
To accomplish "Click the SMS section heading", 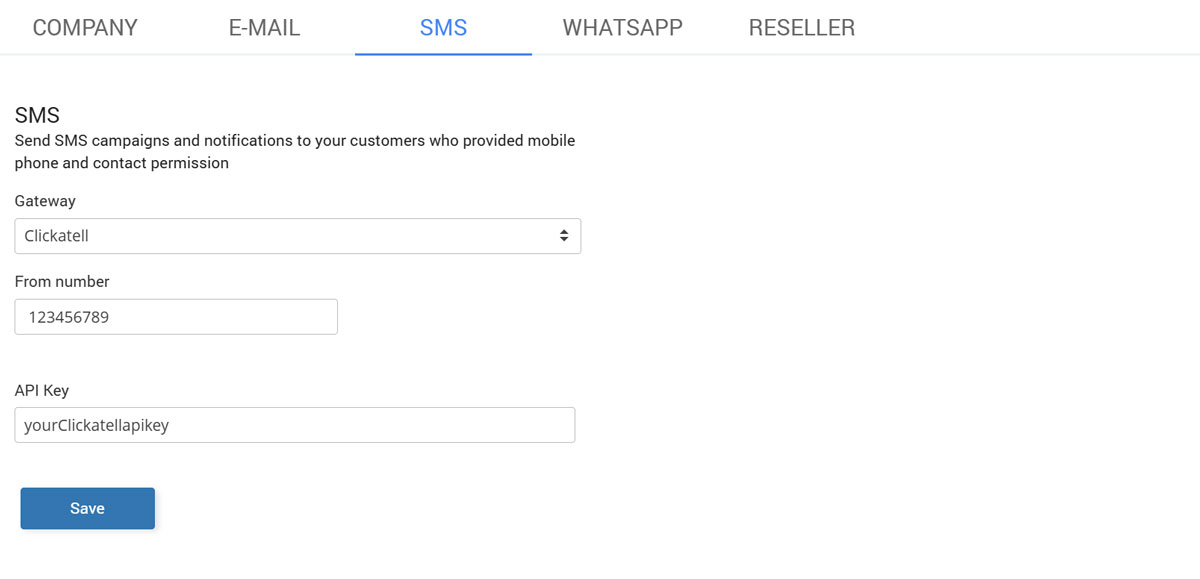I will coord(37,116).
